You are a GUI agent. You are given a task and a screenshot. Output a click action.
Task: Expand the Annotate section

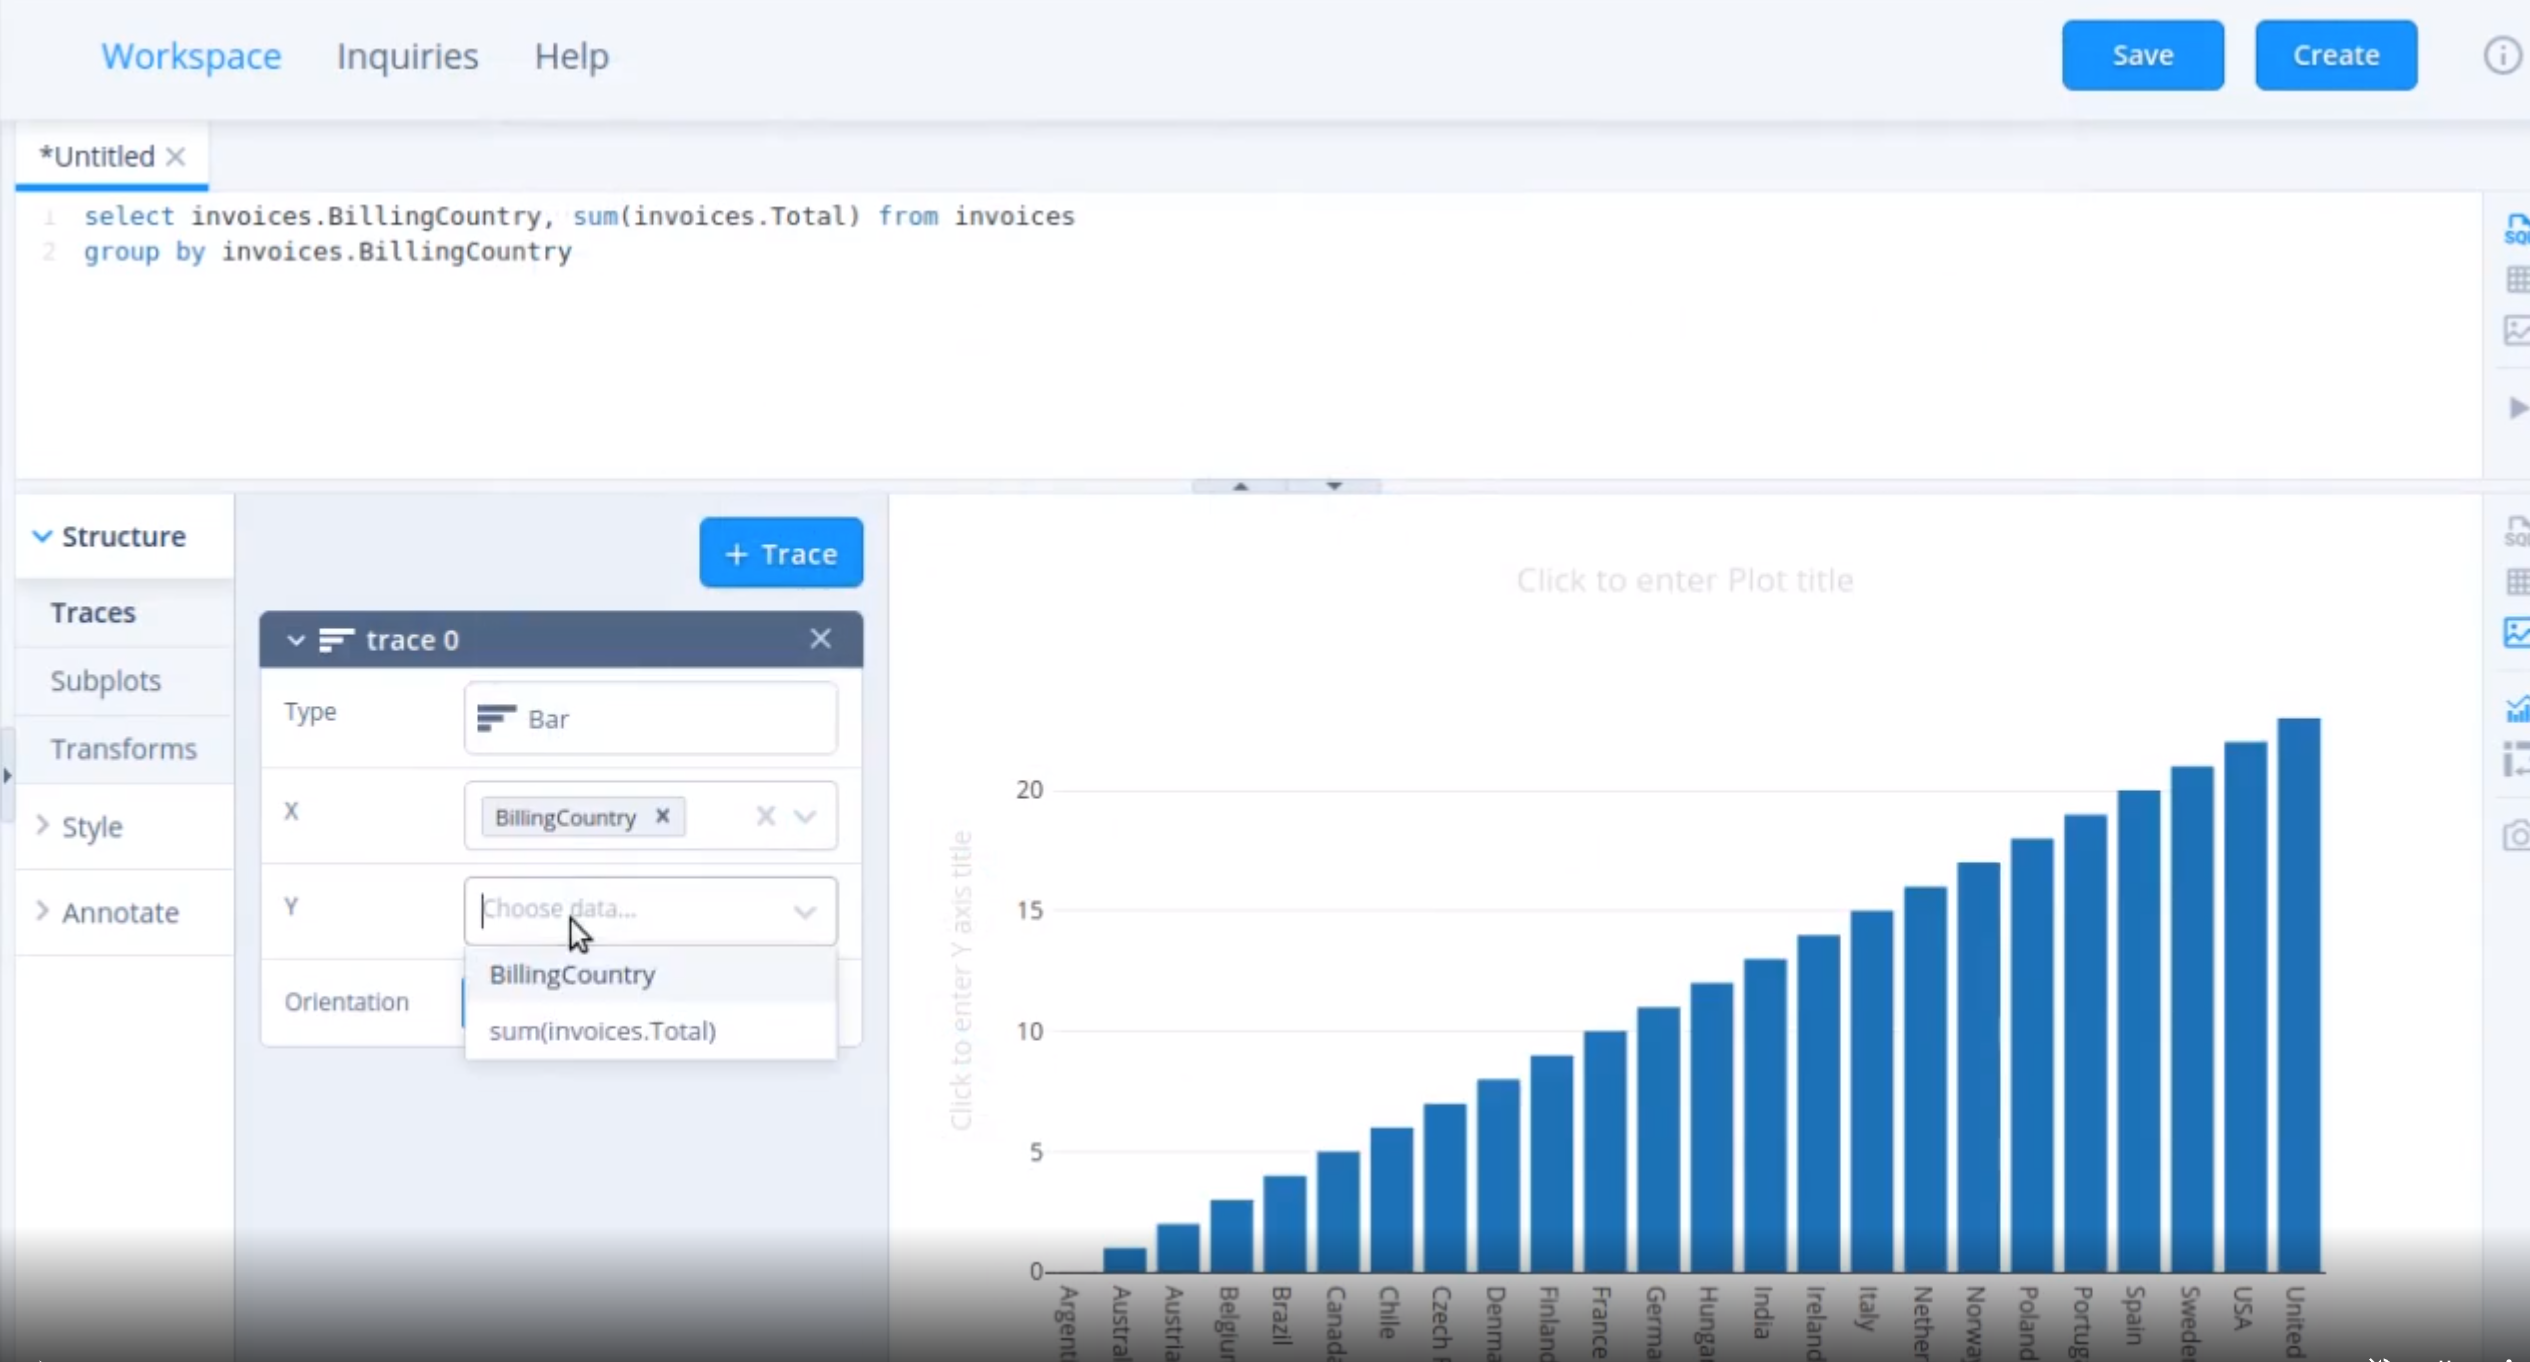pyautogui.click(x=118, y=912)
